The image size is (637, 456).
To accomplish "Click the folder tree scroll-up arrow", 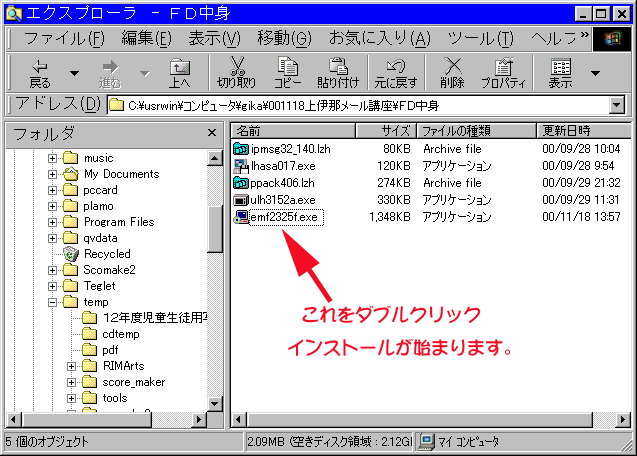I will click(x=214, y=158).
